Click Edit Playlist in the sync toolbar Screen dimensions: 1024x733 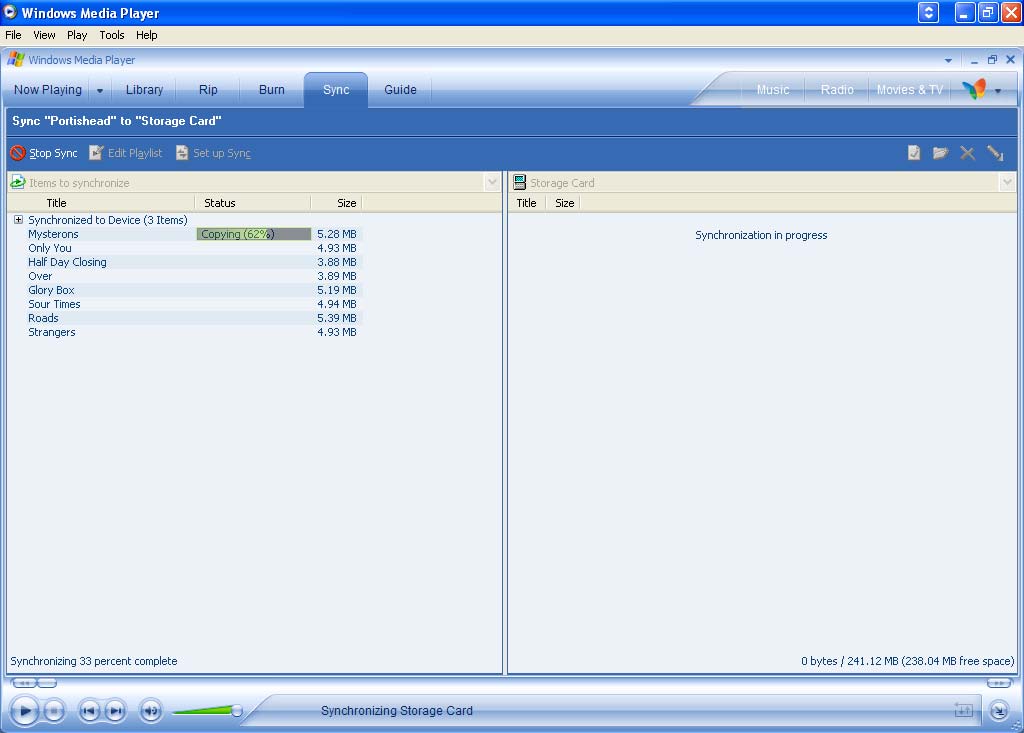coord(125,153)
